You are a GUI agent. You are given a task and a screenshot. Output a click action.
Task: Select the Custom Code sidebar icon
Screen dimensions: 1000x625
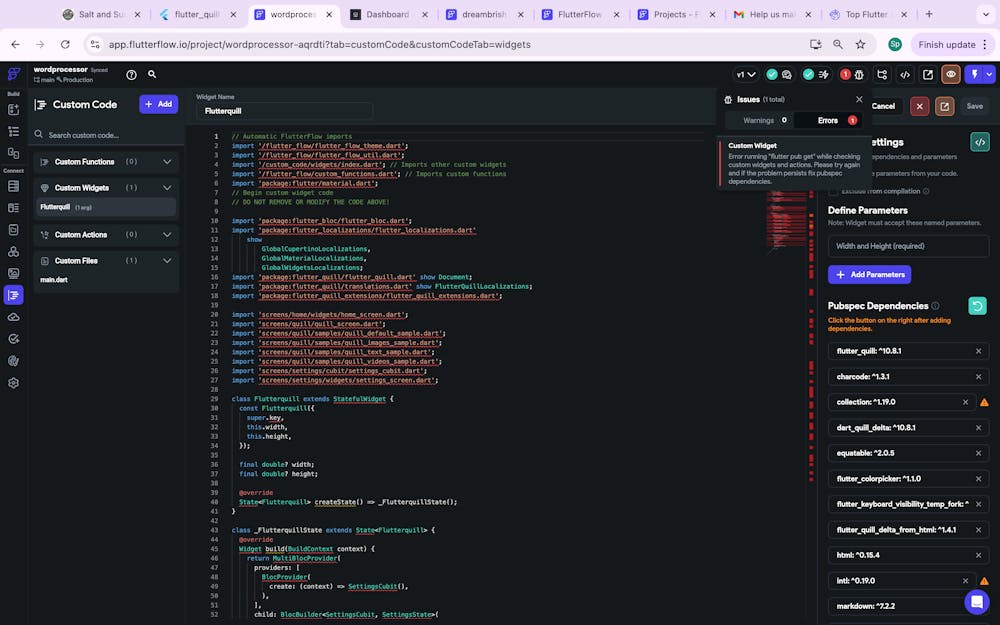coord(13,295)
